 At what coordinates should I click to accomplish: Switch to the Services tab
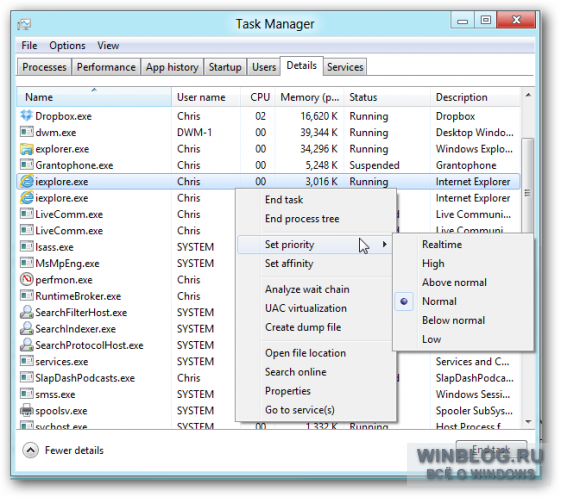click(x=345, y=67)
